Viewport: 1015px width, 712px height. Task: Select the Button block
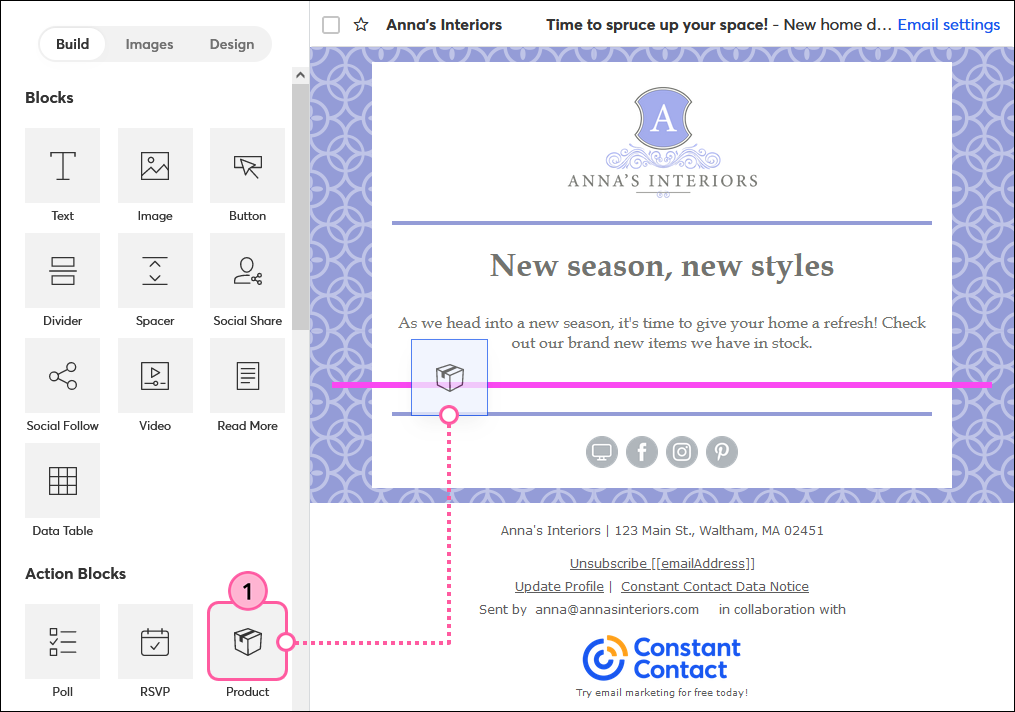click(247, 166)
